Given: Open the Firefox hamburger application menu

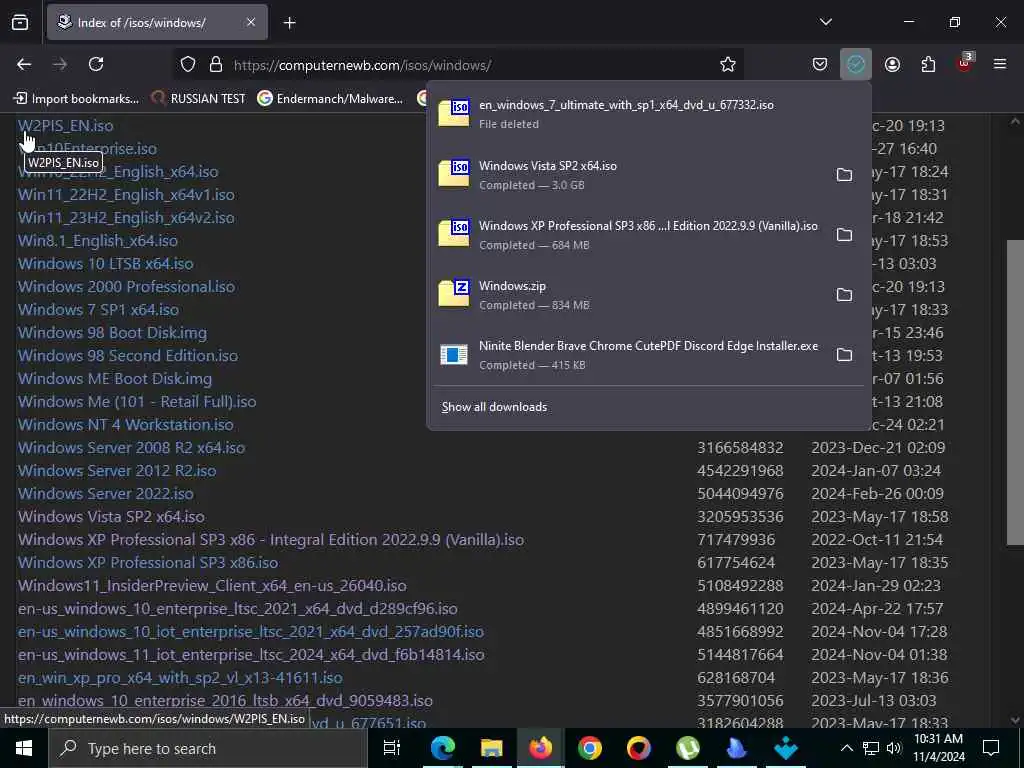Looking at the screenshot, I should coord(1000,64).
